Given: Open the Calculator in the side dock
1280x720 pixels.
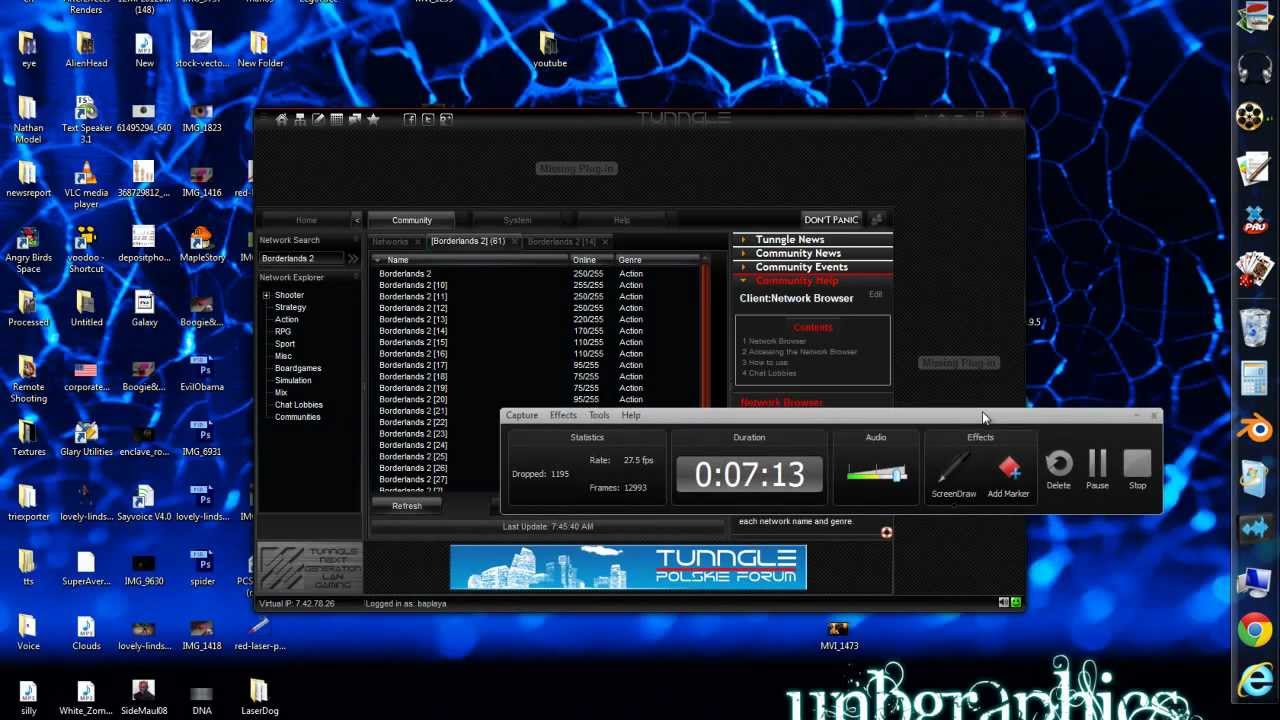Looking at the screenshot, I should tap(1255, 378).
